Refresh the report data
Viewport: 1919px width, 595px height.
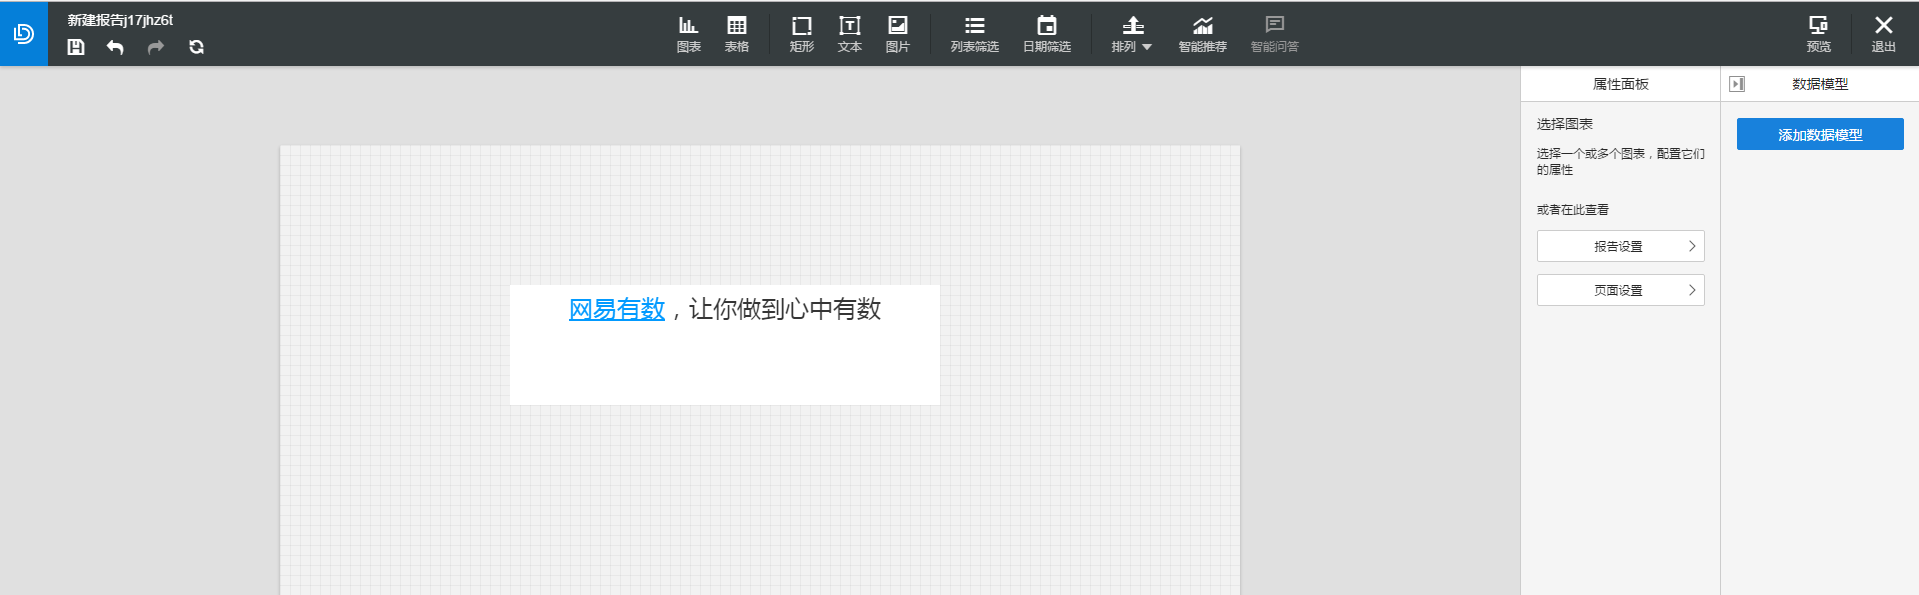[x=196, y=47]
